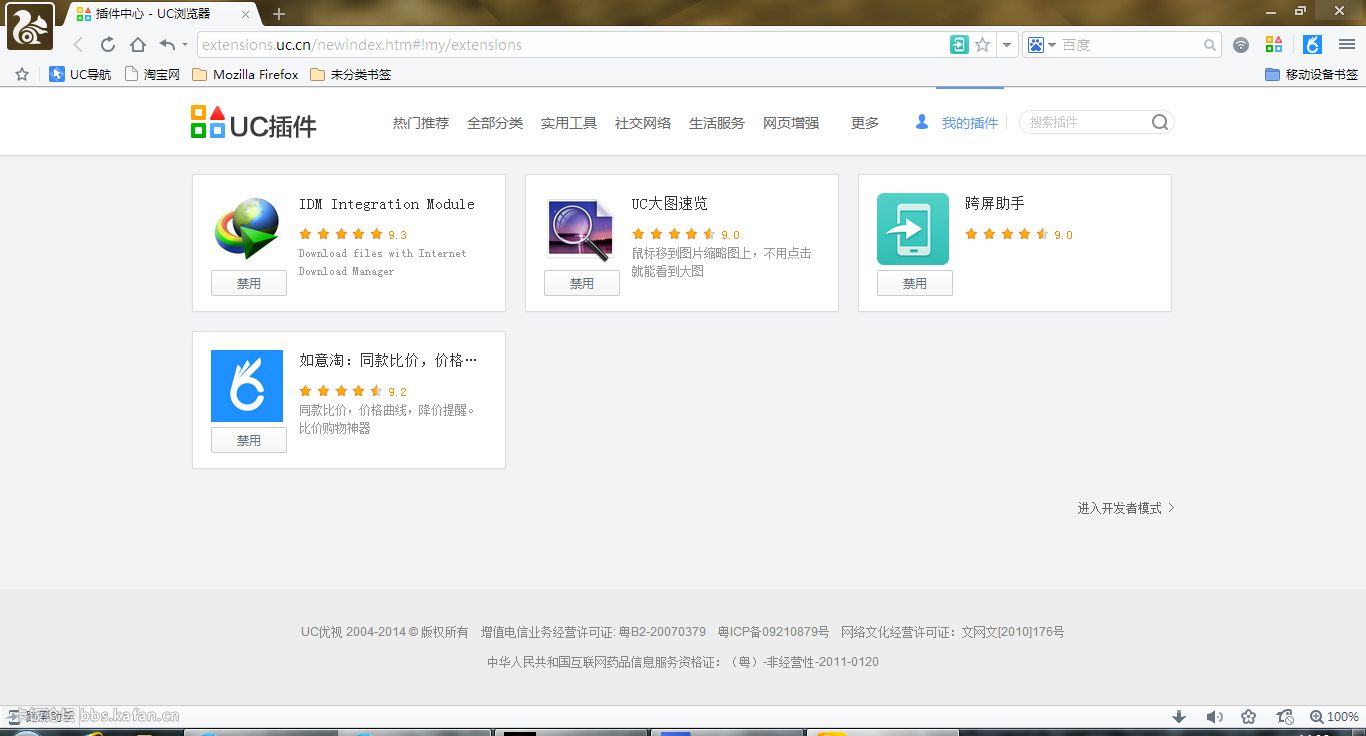This screenshot has height=736, width=1366.
Task: Open the Baidu search engine selector
Action: pyautogui.click(x=1041, y=45)
